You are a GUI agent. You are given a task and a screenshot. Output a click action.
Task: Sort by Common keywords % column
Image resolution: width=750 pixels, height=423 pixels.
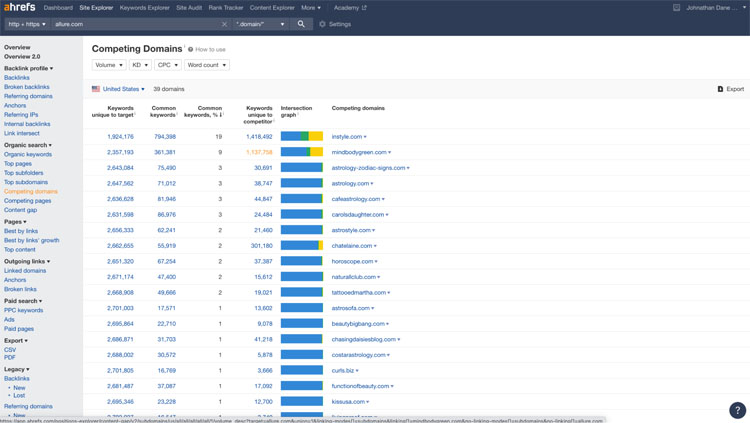pos(204,111)
